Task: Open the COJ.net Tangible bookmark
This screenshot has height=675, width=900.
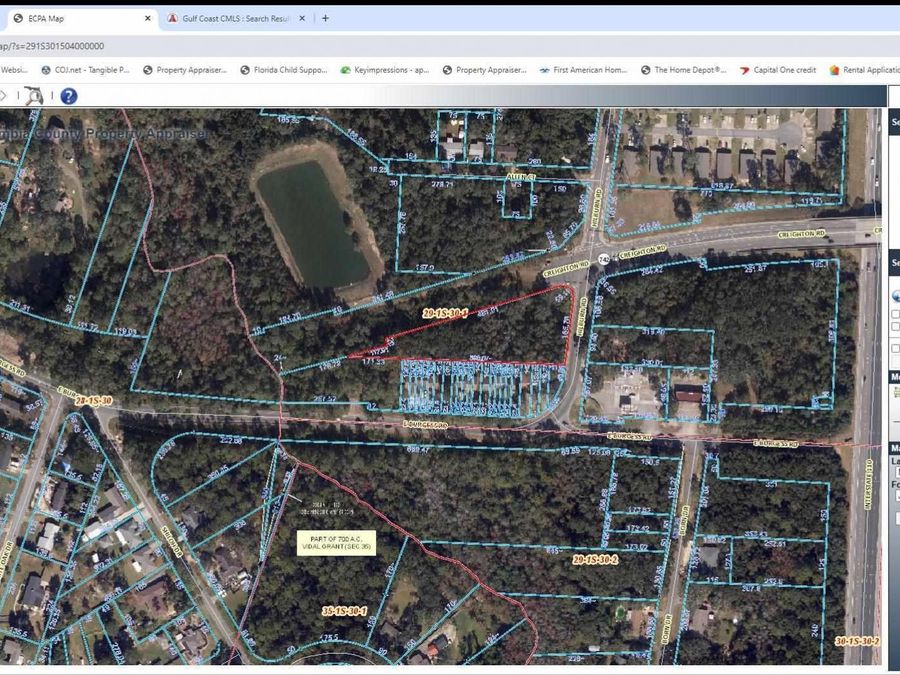Action: point(86,70)
